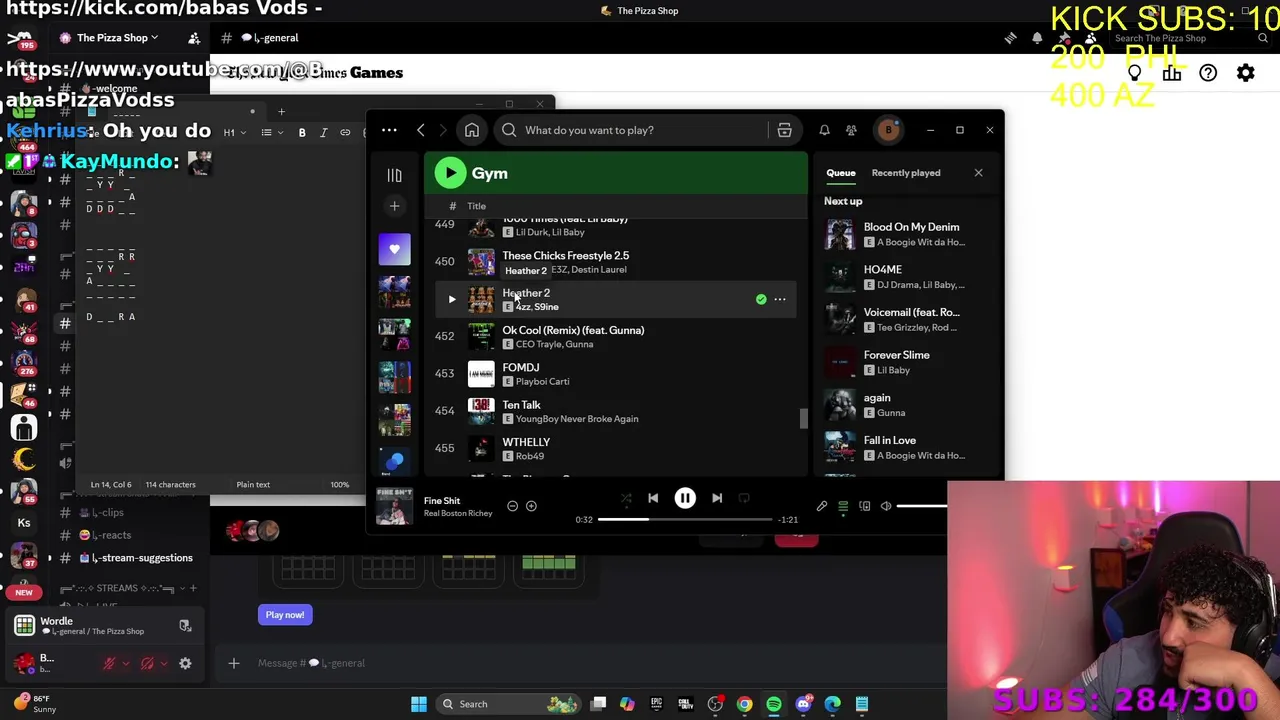Screen dimensions: 1280x720
Task: Select Ten Talk track row
Action: click(616, 411)
